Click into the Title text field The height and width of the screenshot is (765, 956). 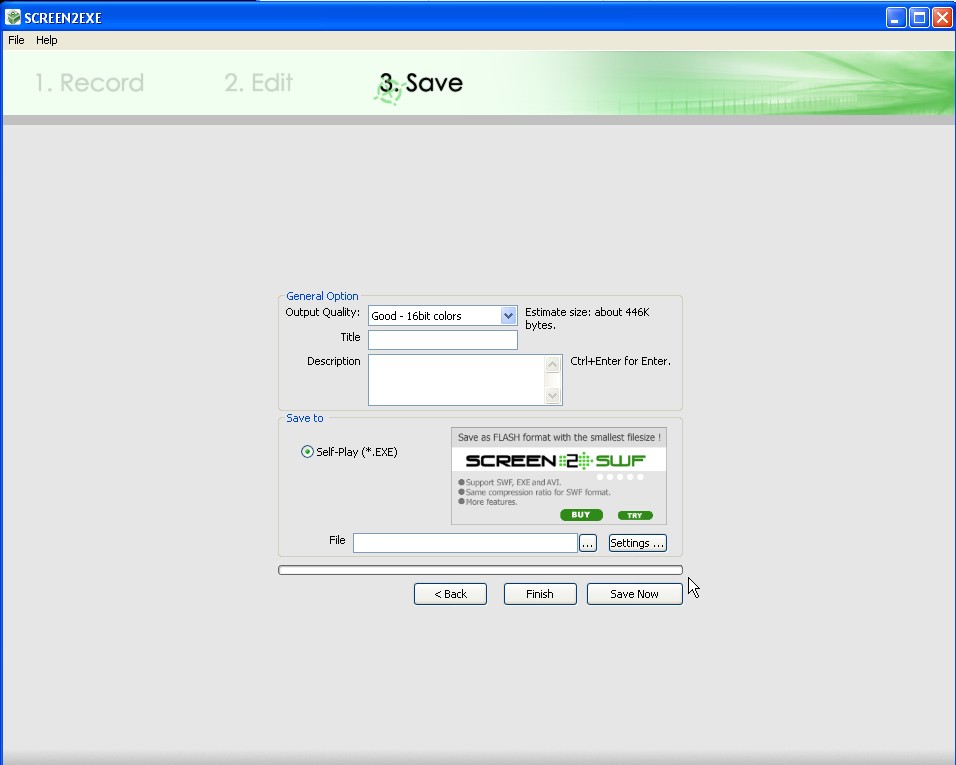pos(443,340)
